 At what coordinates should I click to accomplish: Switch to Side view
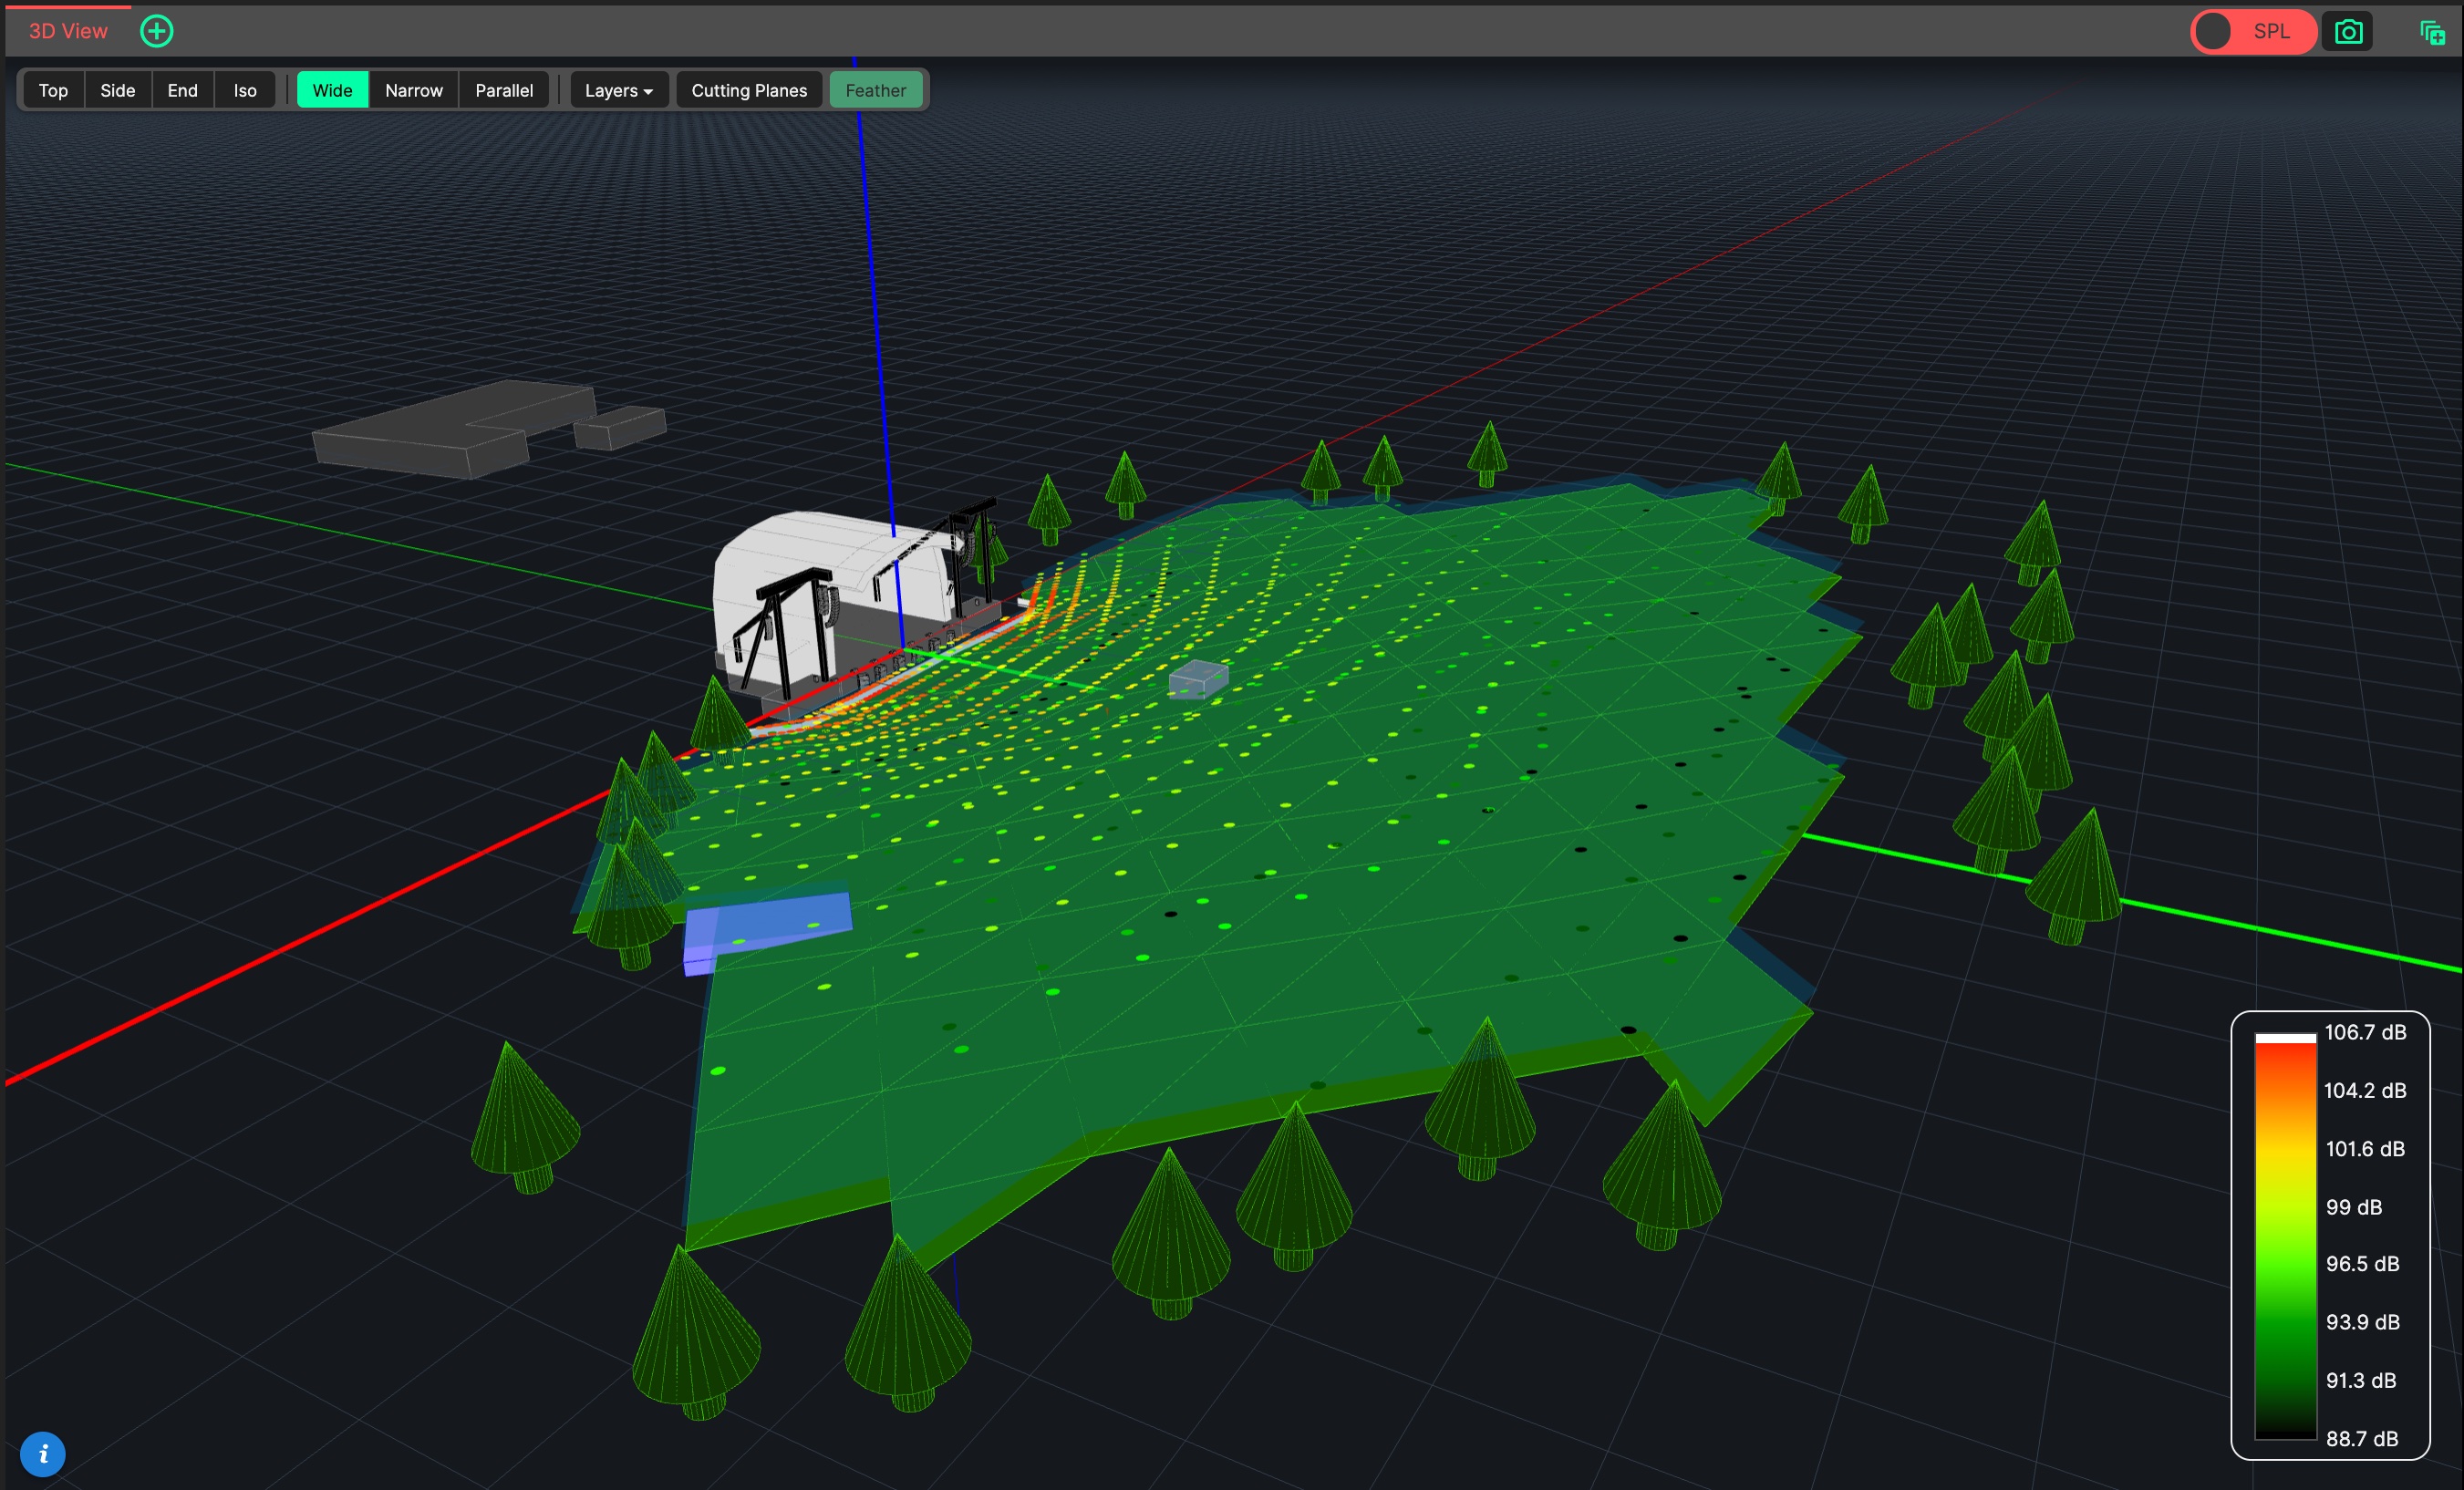coord(118,90)
